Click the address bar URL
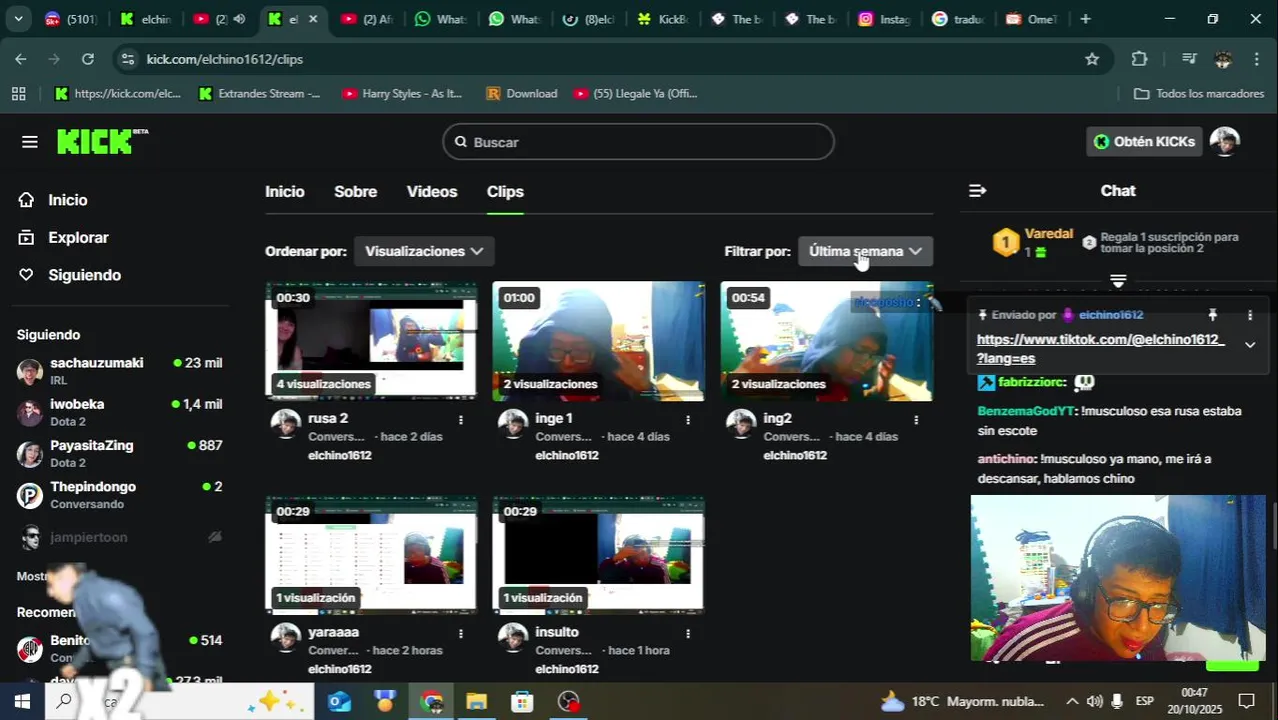Image resolution: width=1278 pixels, height=720 pixels. [x=224, y=59]
